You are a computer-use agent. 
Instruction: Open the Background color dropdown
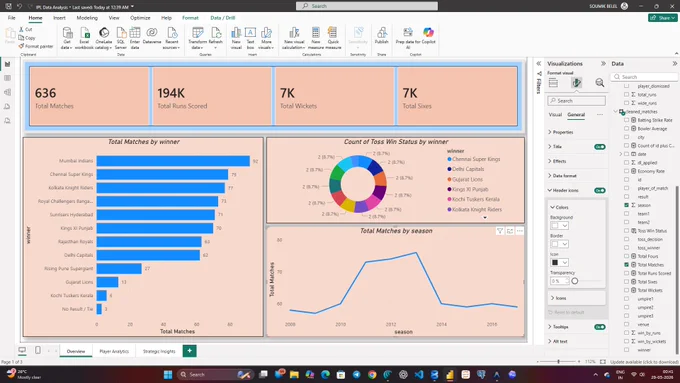(559, 226)
